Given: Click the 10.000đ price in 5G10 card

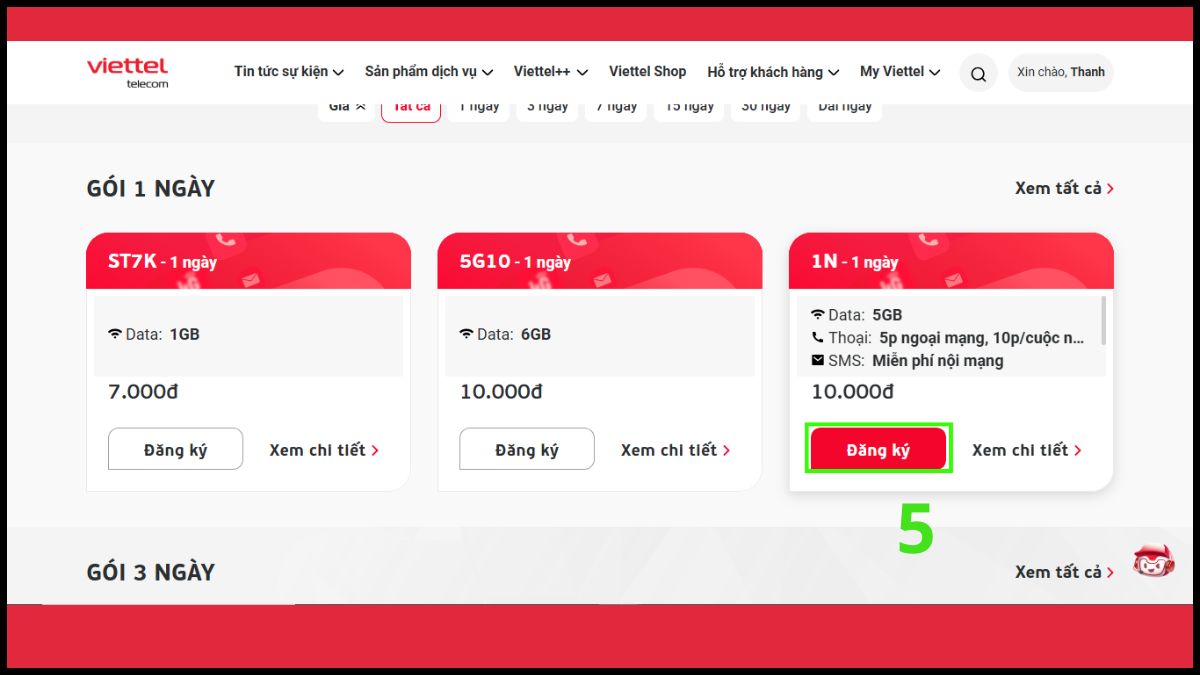Looking at the screenshot, I should point(501,391).
